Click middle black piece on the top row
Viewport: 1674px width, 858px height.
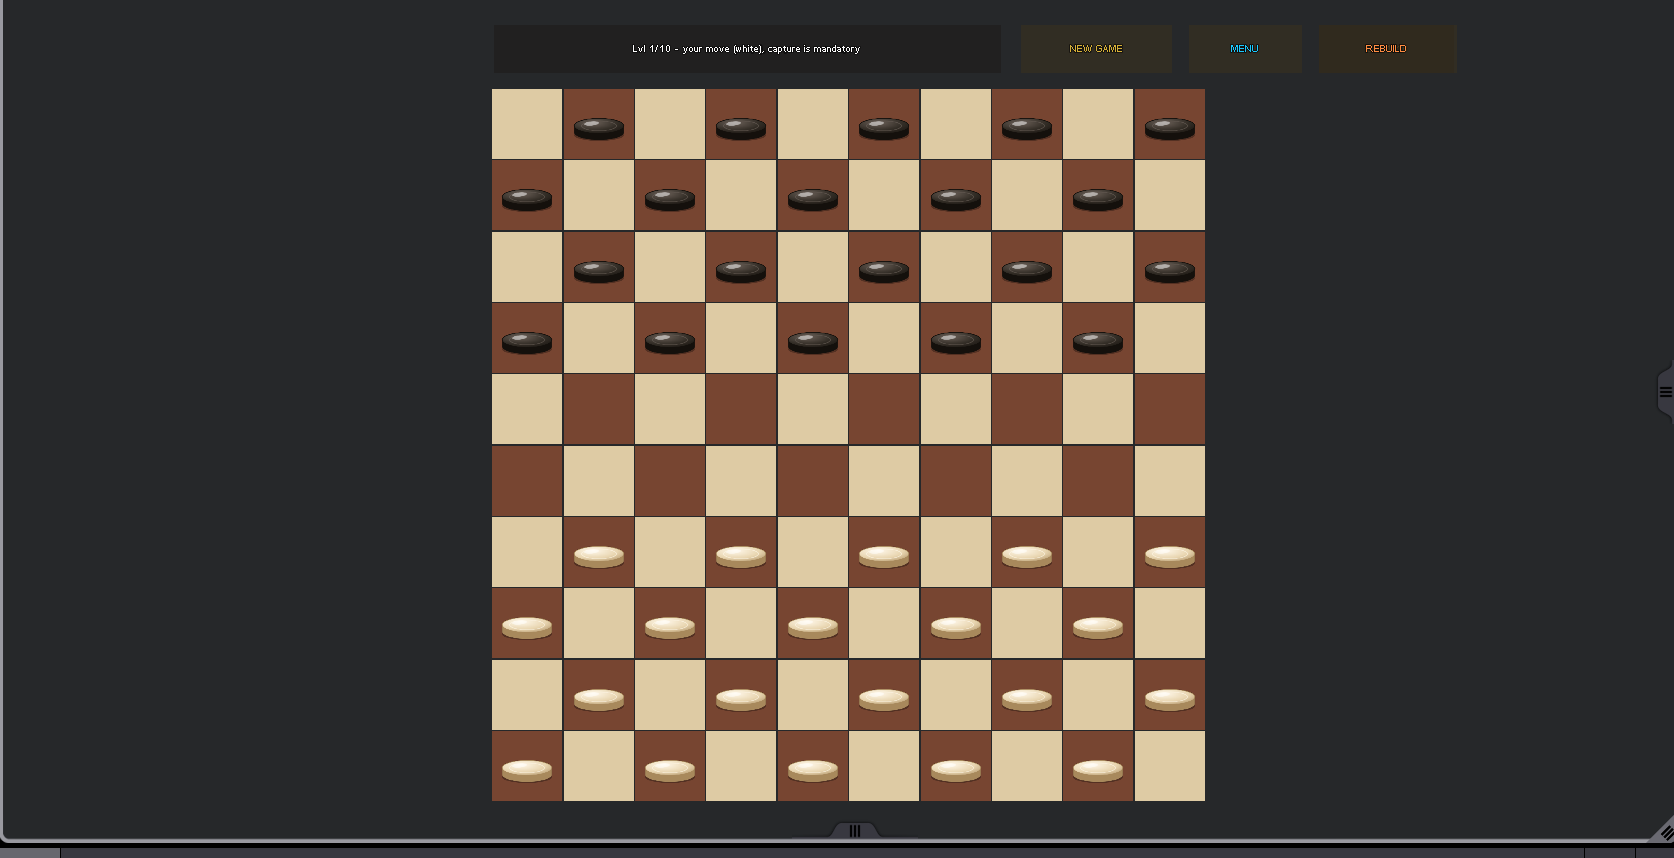pyautogui.click(x=884, y=128)
